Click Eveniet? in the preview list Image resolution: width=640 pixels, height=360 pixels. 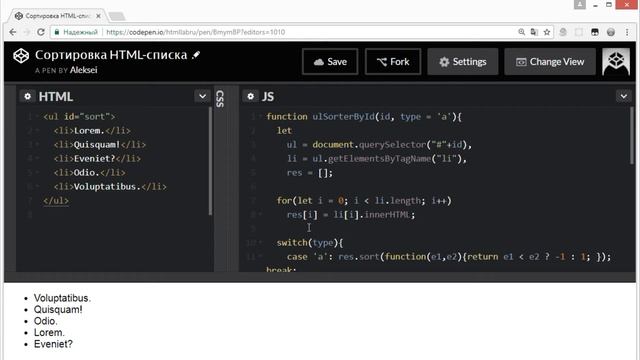pos(53,344)
